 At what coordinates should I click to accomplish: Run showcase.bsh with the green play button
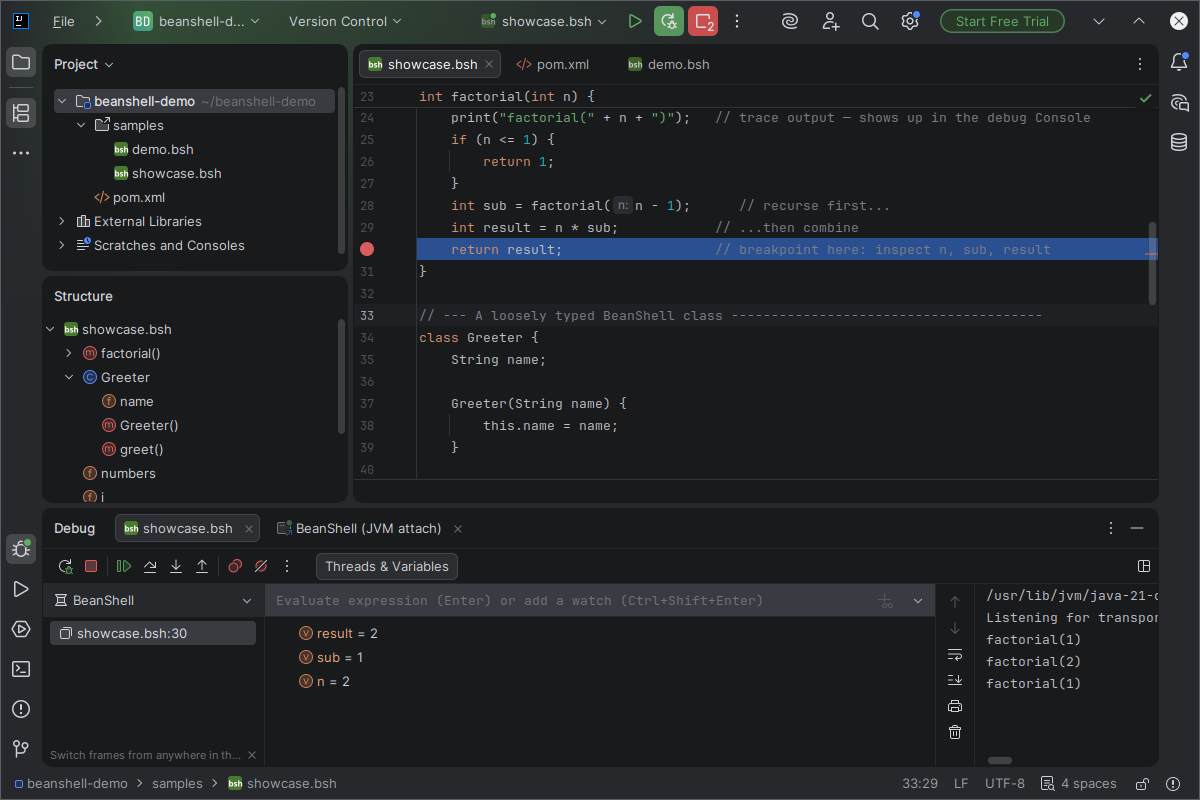point(635,21)
